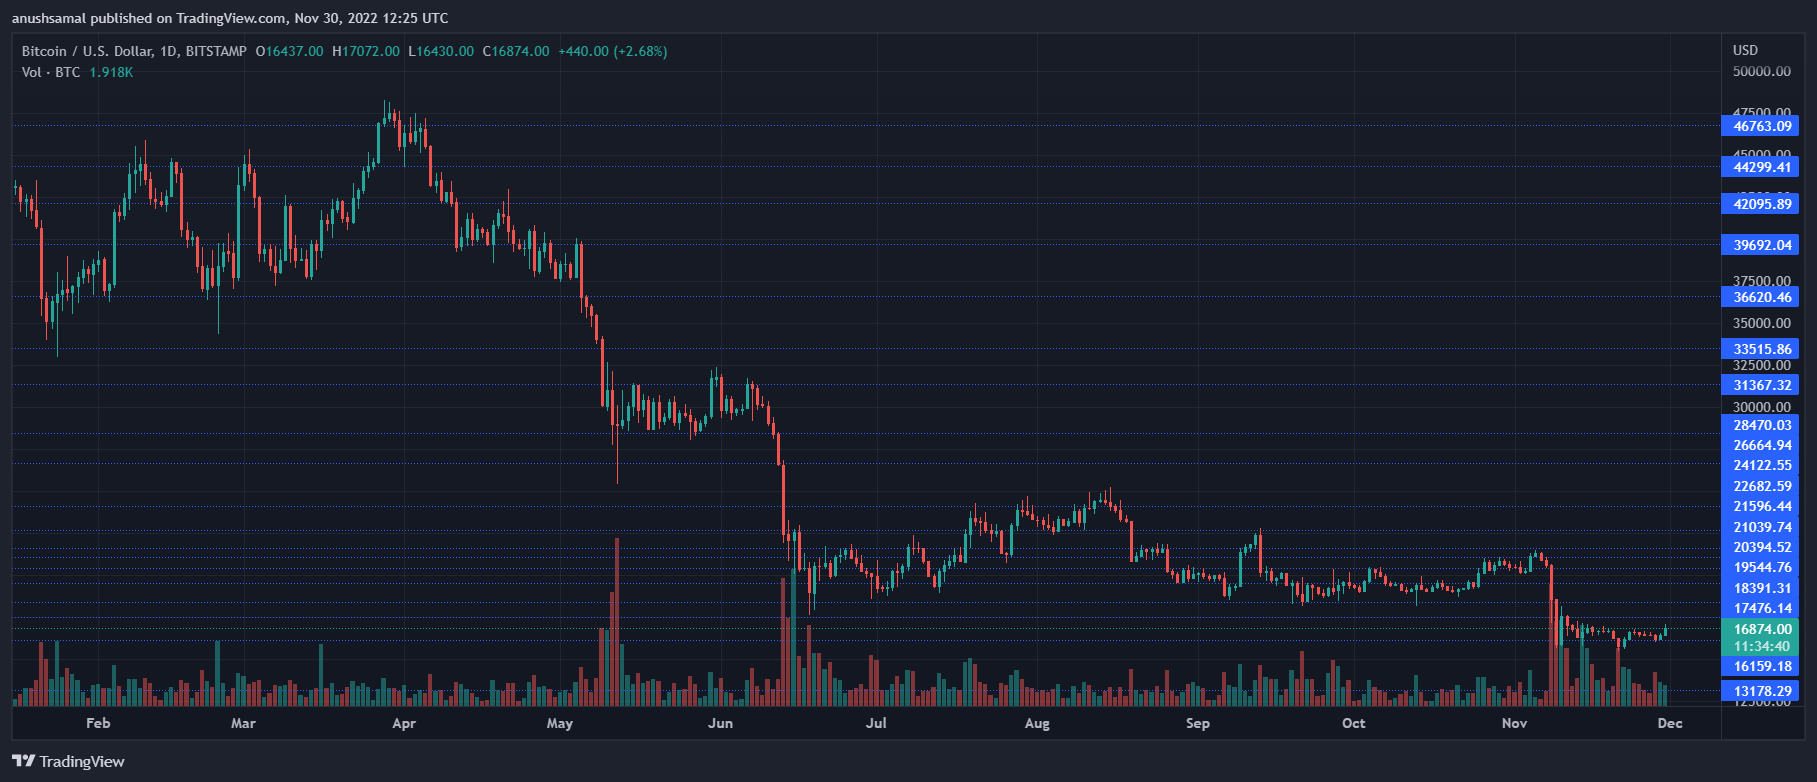1817x782 pixels.
Task: Click the Mar label on time axis
Action: (x=243, y=723)
